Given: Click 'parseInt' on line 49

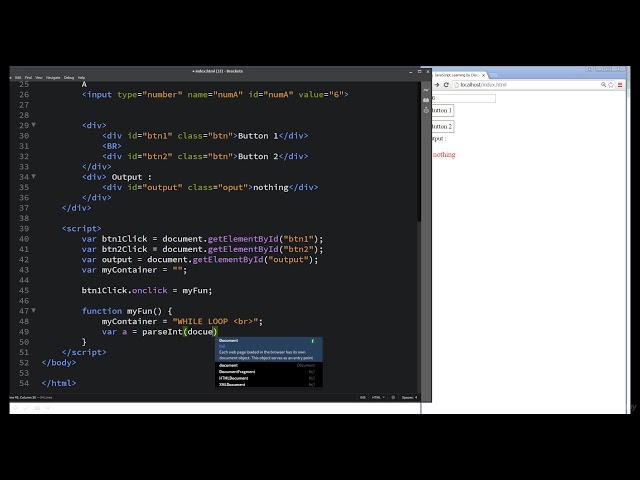Looking at the screenshot, I should (162, 331).
